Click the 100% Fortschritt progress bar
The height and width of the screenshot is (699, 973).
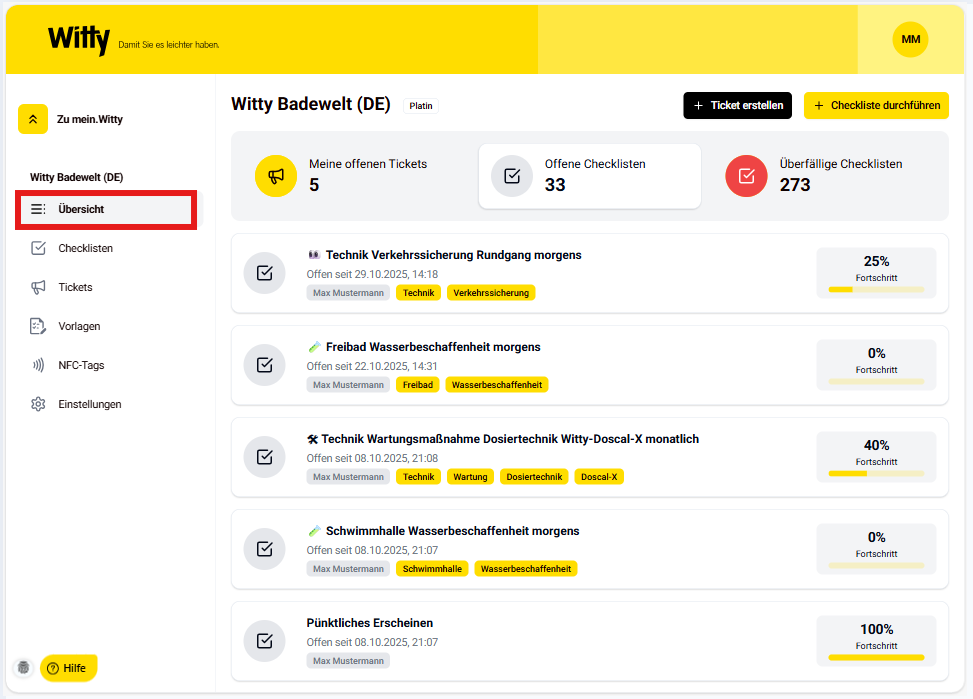pos(876,657)
